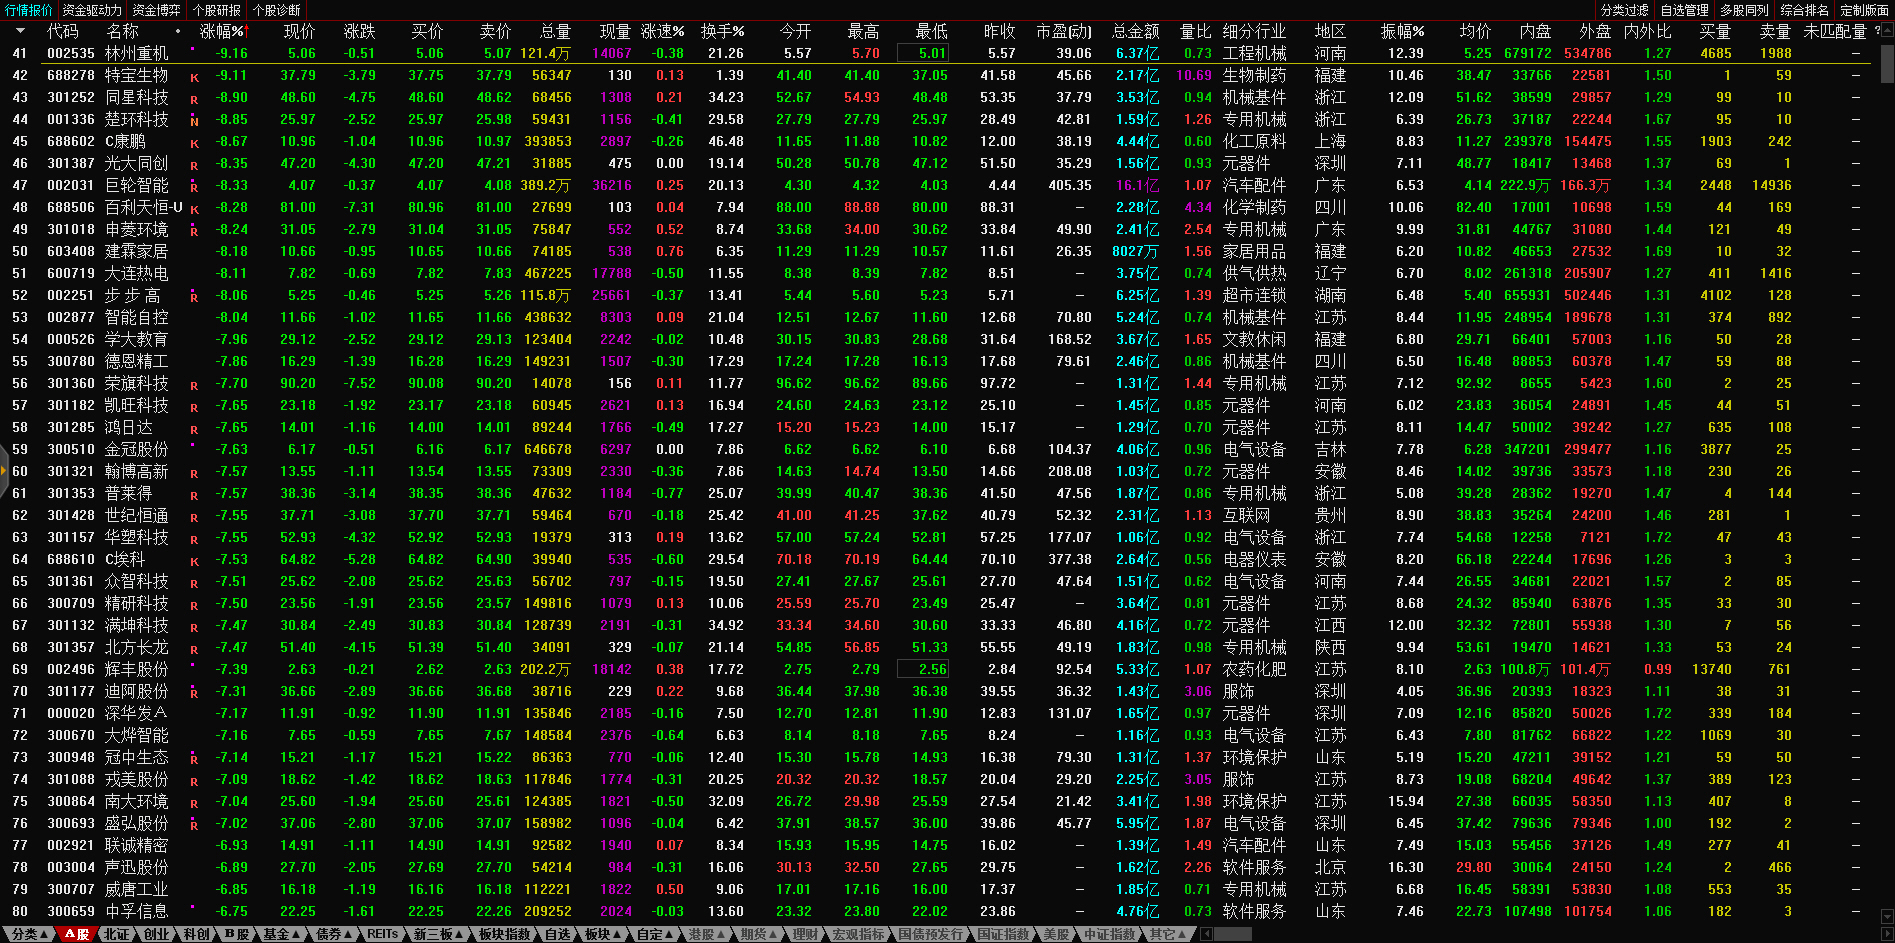Image resolution: width=1895 pixels, height=943 pixels.
Task: Click the K marker beside C埃科
Action: [194, 561]
